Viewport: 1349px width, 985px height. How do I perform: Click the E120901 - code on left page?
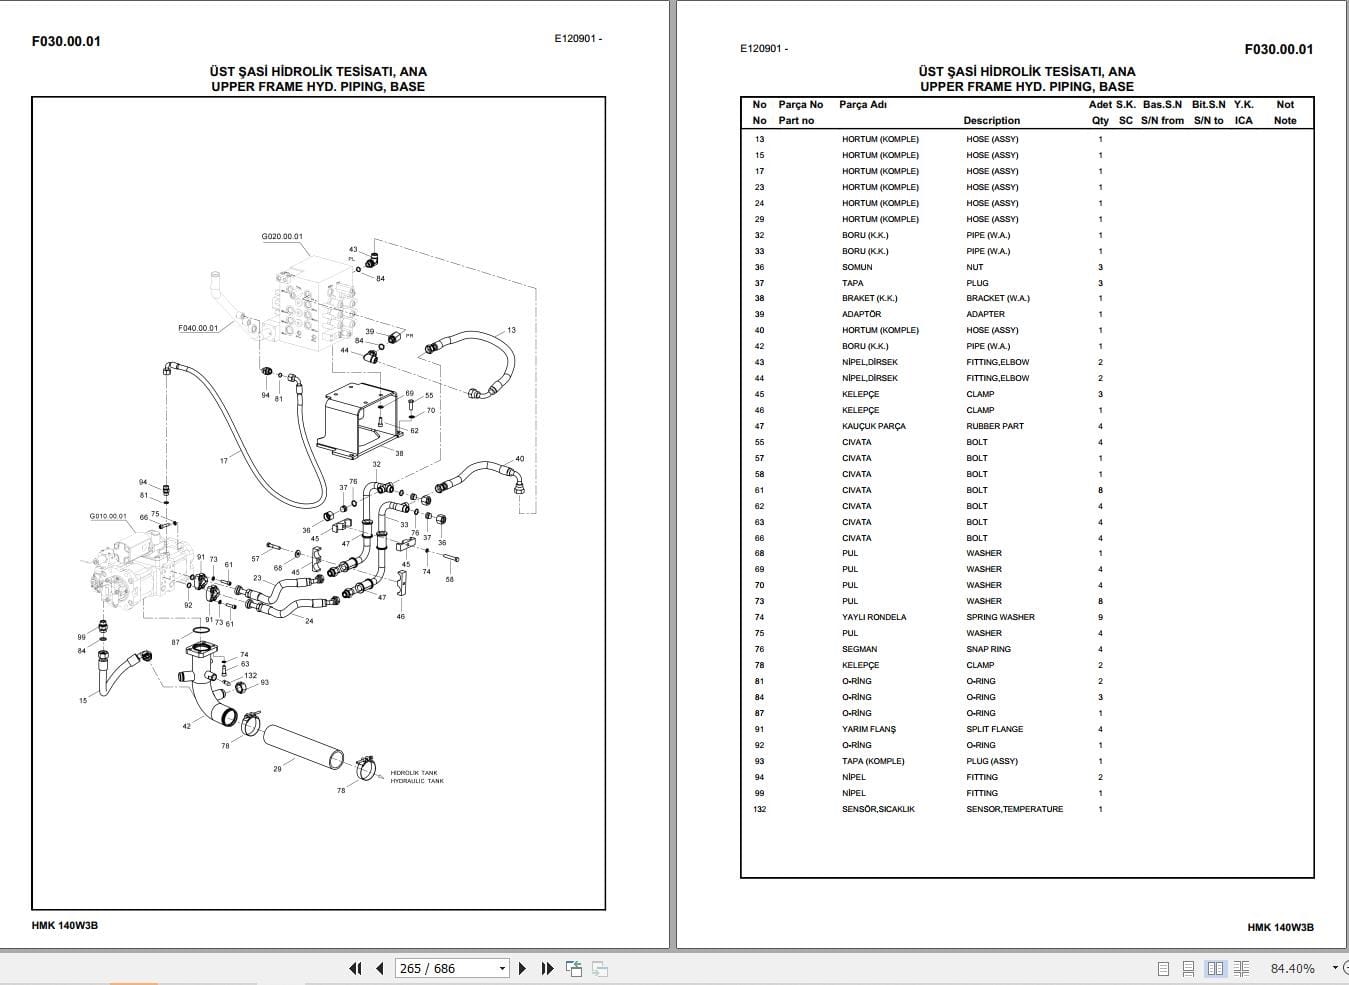(x=578, y=39)
